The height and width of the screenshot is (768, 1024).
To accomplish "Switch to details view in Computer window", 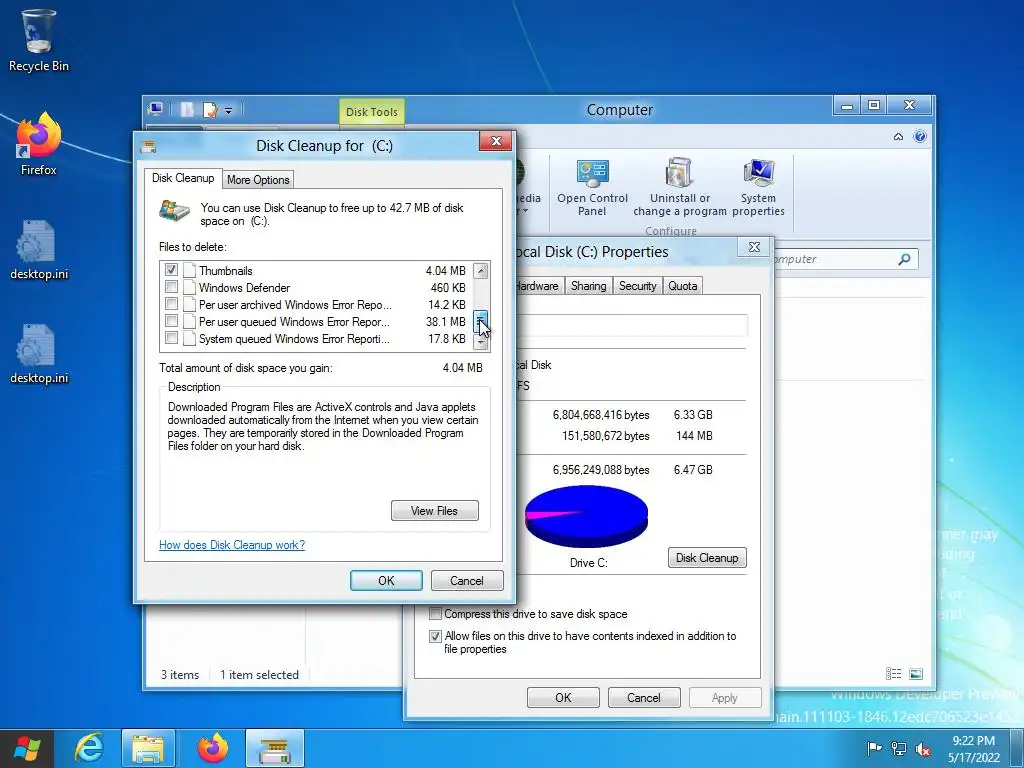I will [x=893, y=674].
